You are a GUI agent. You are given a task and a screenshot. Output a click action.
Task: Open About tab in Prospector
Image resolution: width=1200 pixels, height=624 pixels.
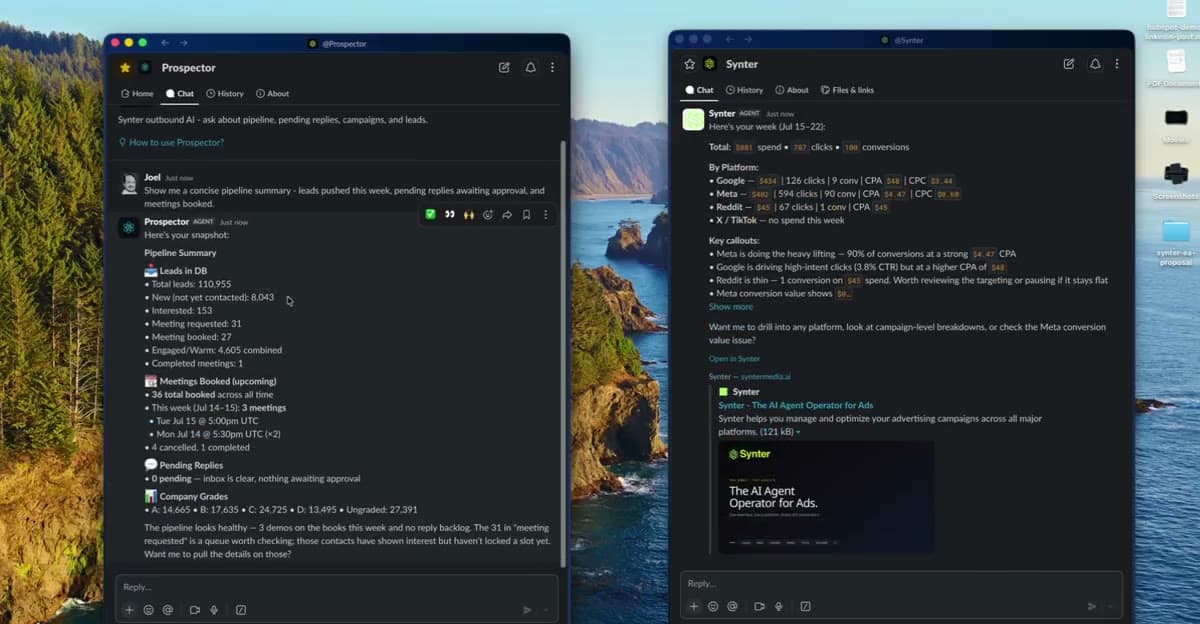[272, 94]
